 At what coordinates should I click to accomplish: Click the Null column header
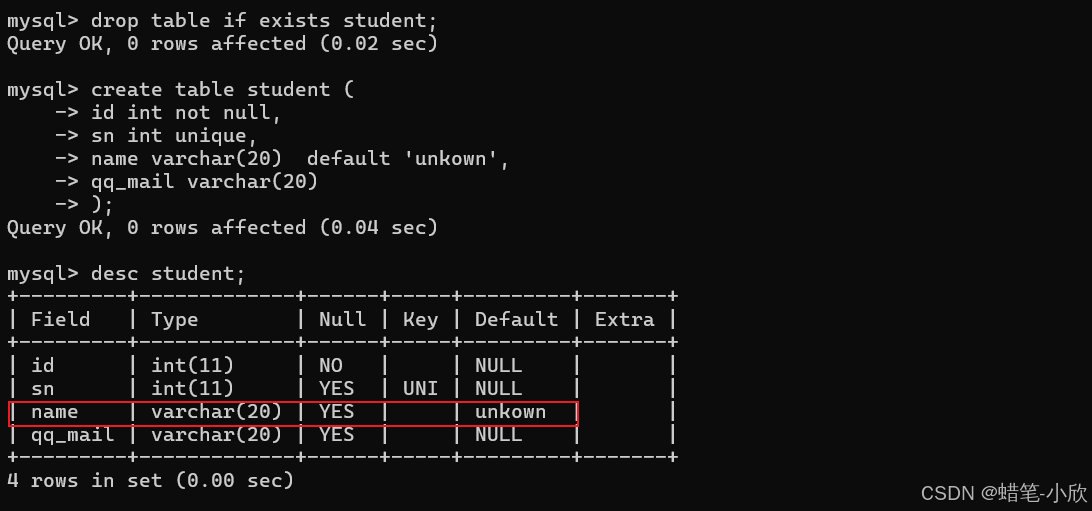(343, 320)
